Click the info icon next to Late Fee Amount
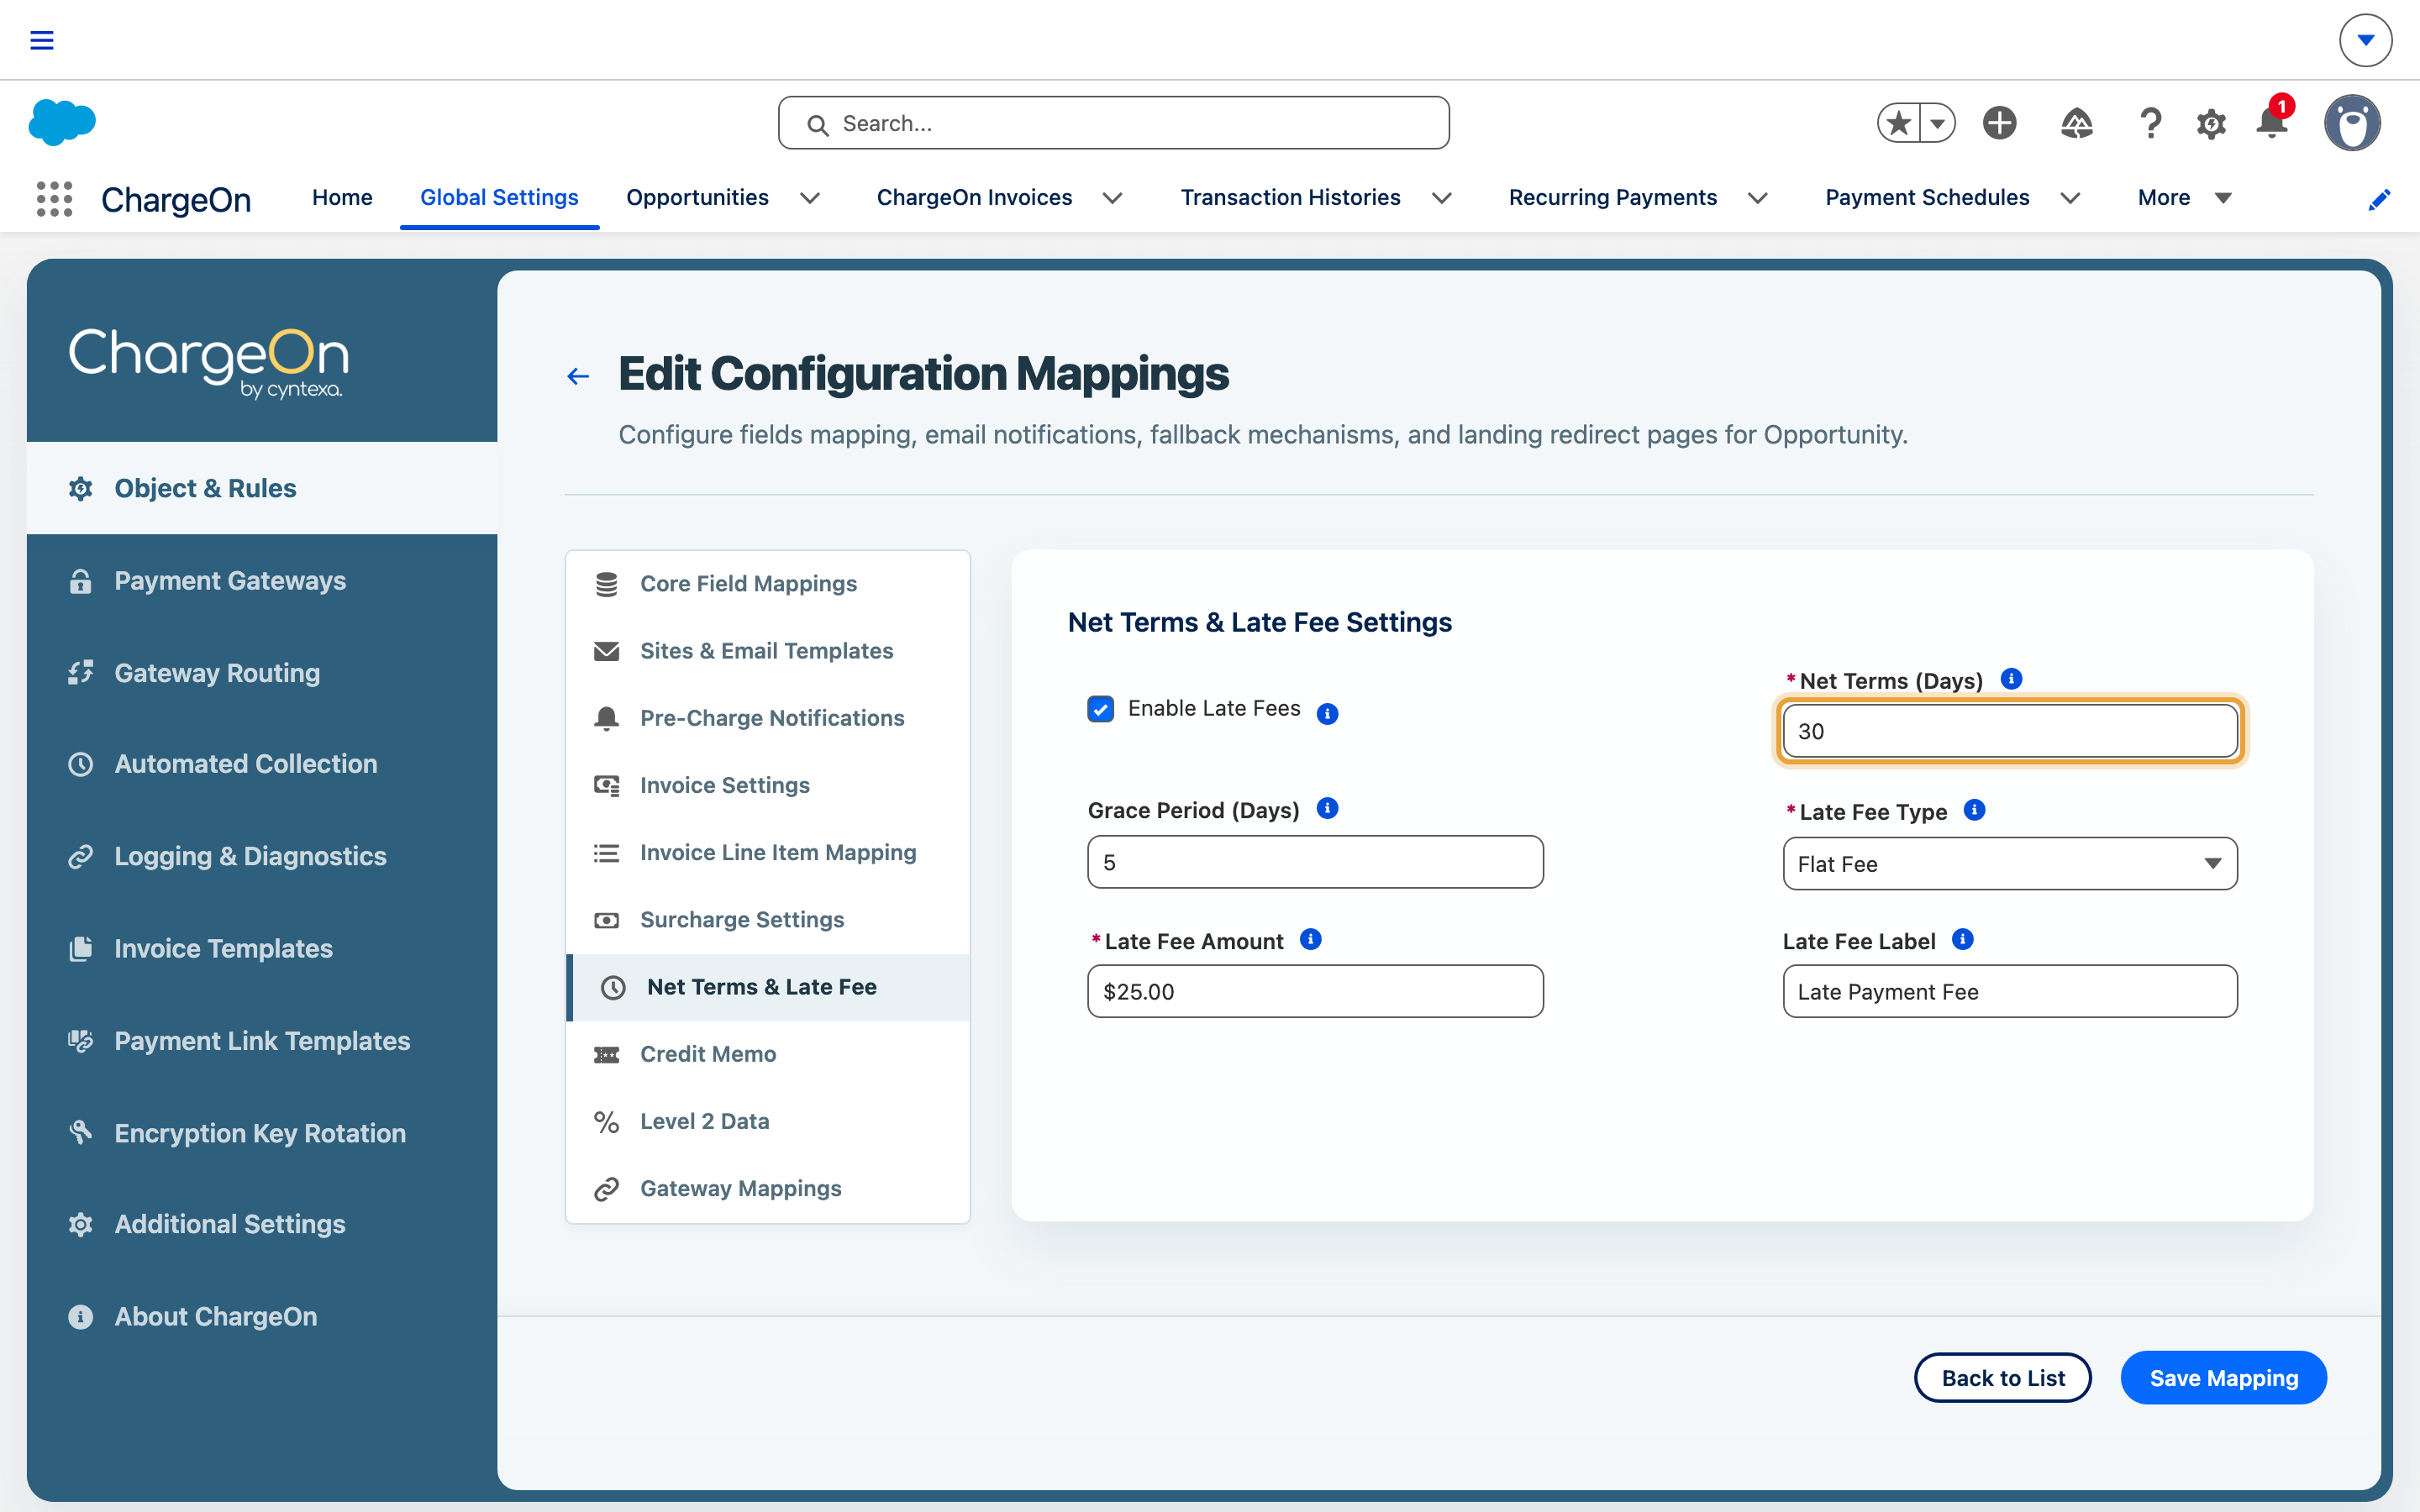2420x1512 pixels. pos(1310,939)
